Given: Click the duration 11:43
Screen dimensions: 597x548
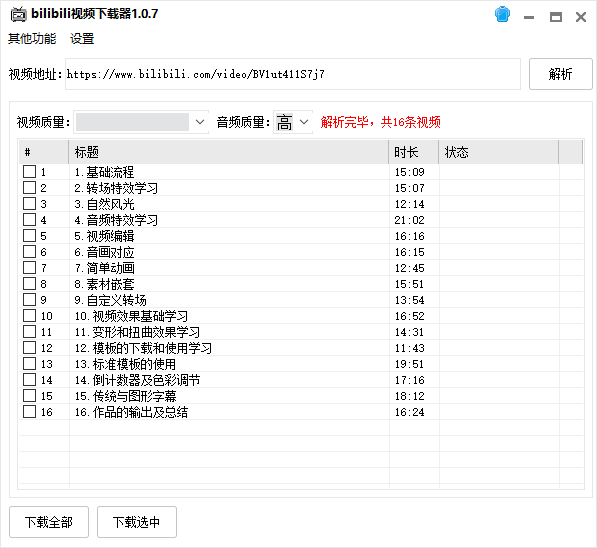Looking at the screenshot, I should (409, 348).
